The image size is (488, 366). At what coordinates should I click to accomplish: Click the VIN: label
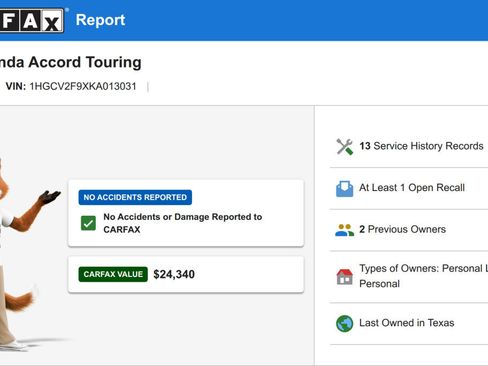pos(16,87)
